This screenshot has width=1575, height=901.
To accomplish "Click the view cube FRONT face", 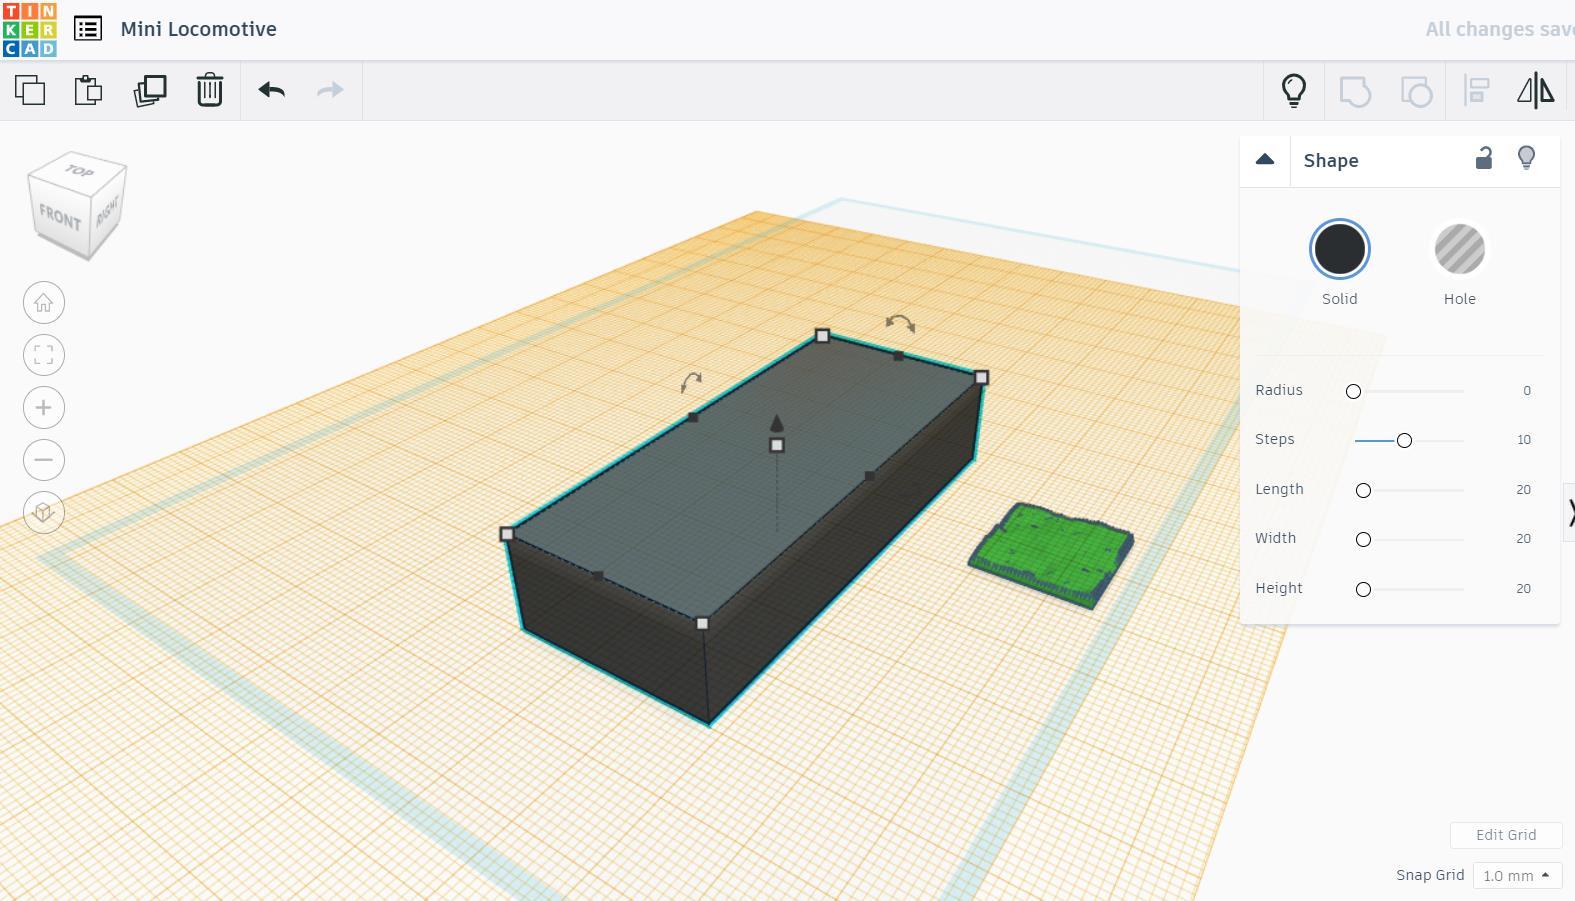I will pos(60,217).
